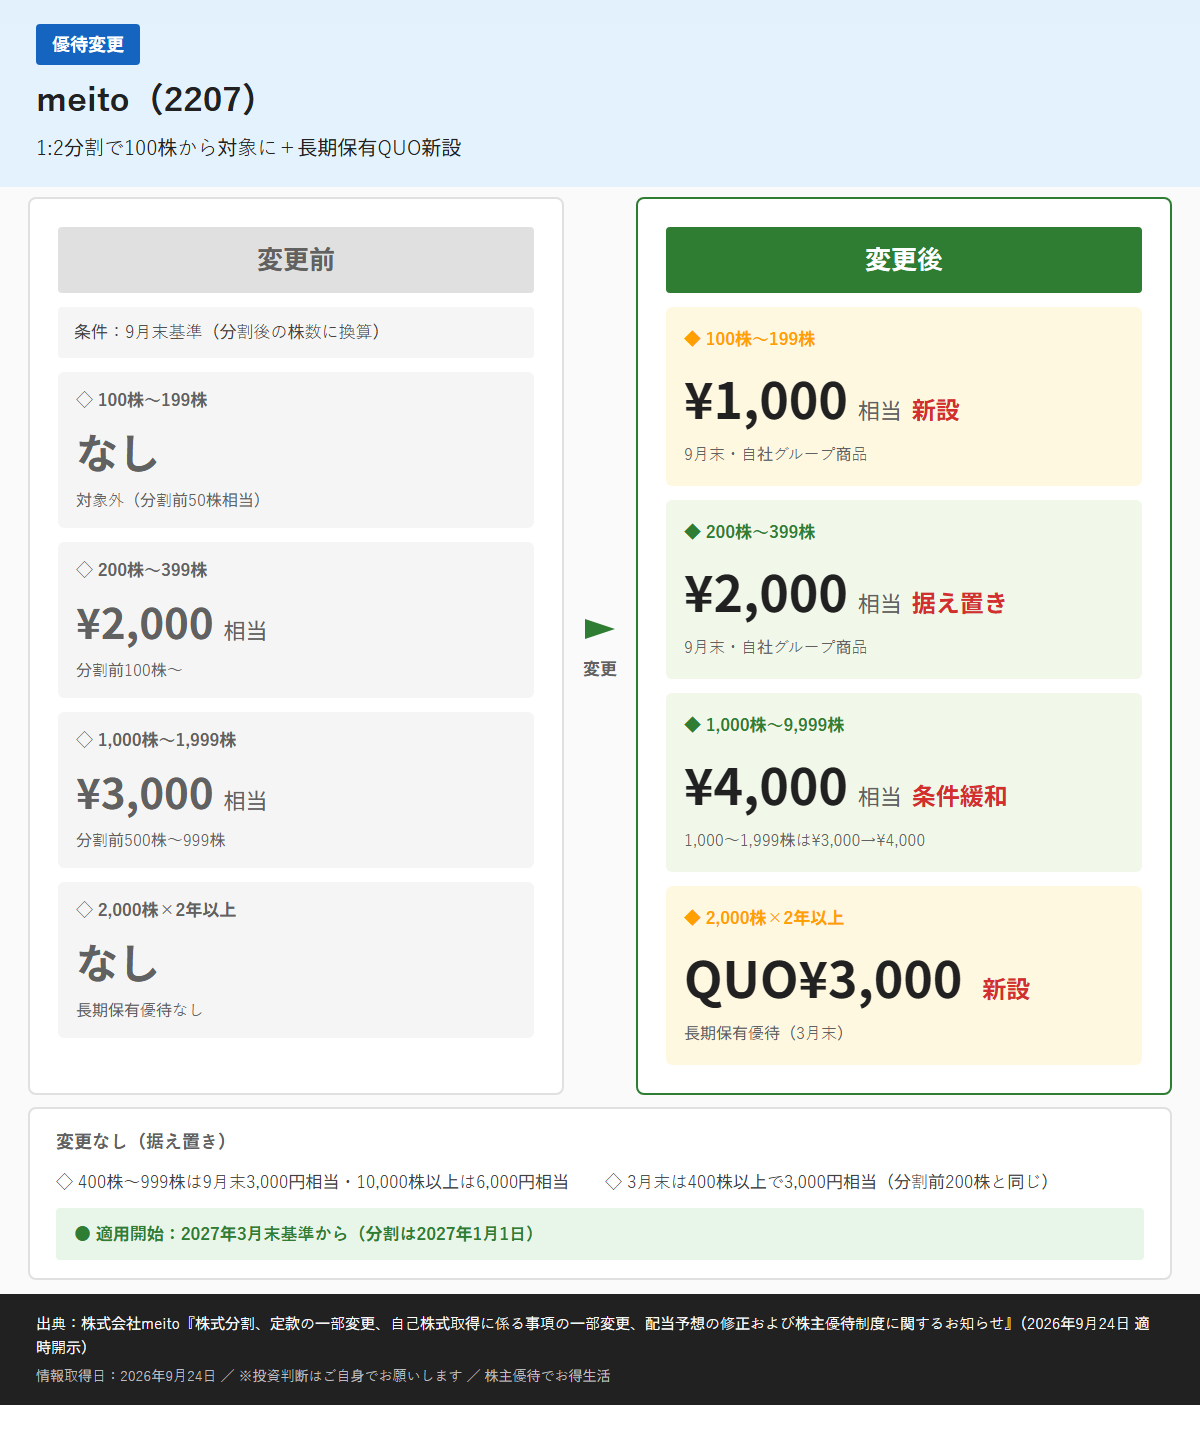Click 情報取得日：2026年9月24日 footer text

(126, 1376)
